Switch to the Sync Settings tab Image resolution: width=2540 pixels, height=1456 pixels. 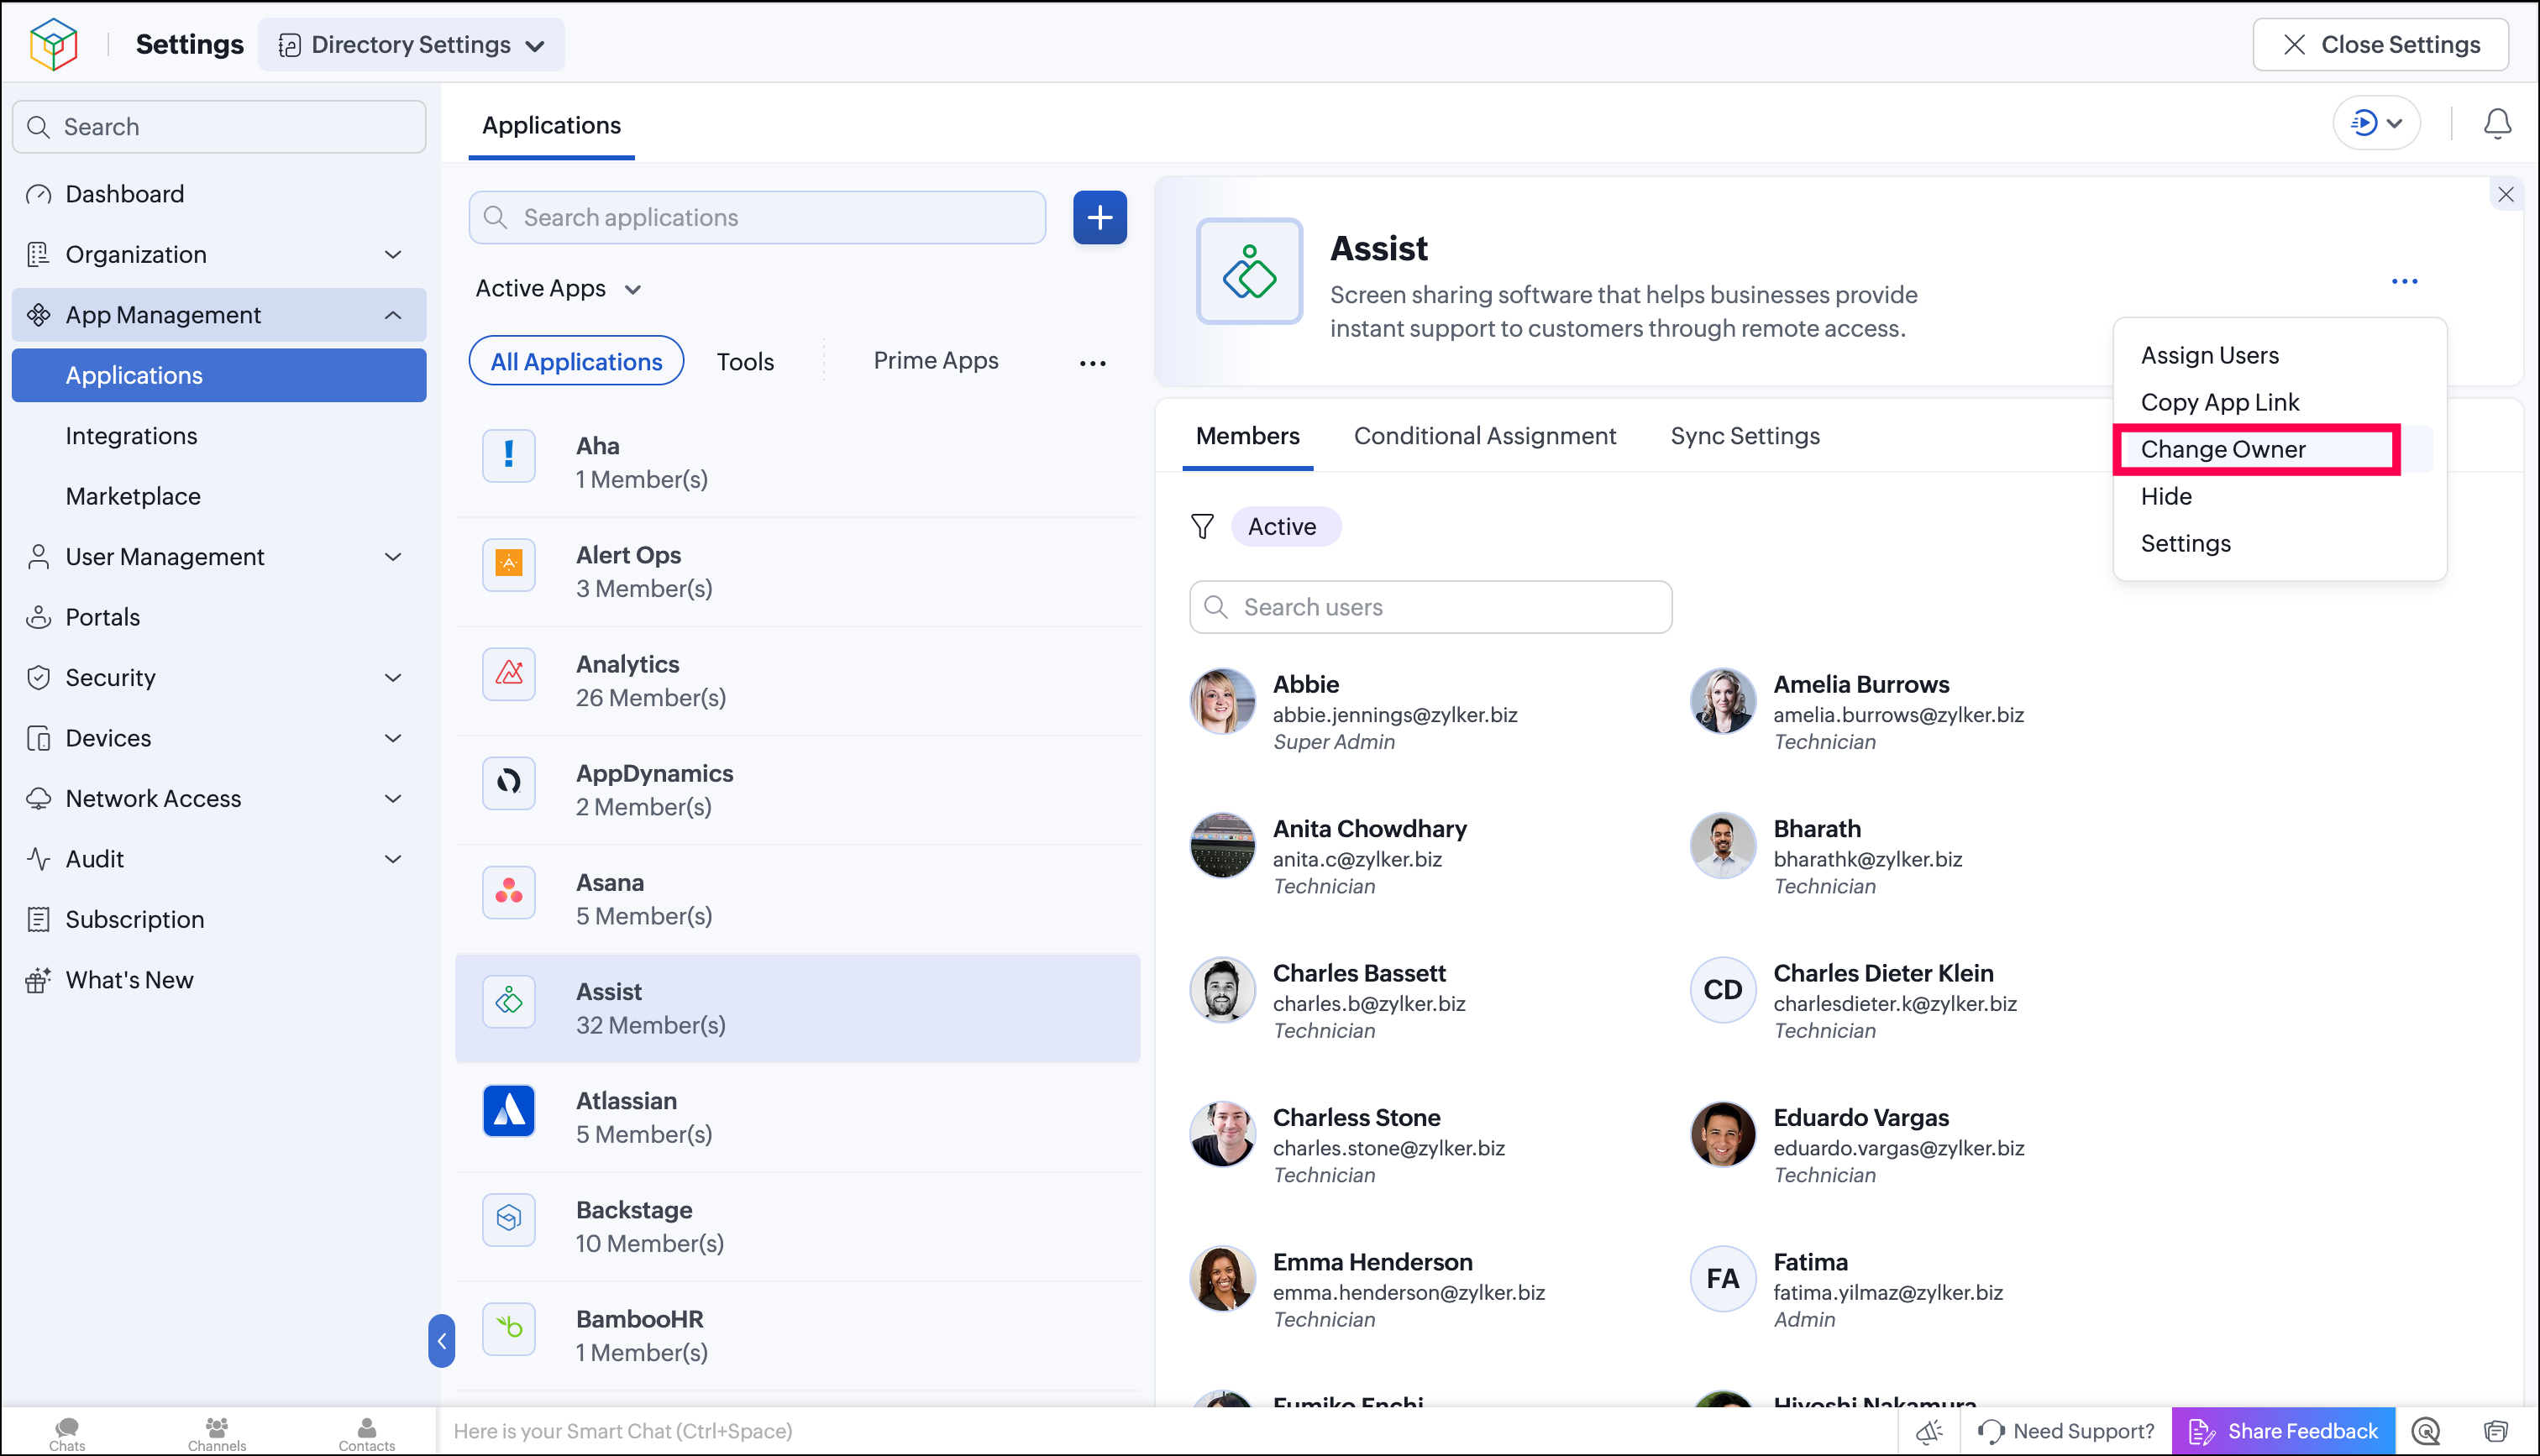1745,436
